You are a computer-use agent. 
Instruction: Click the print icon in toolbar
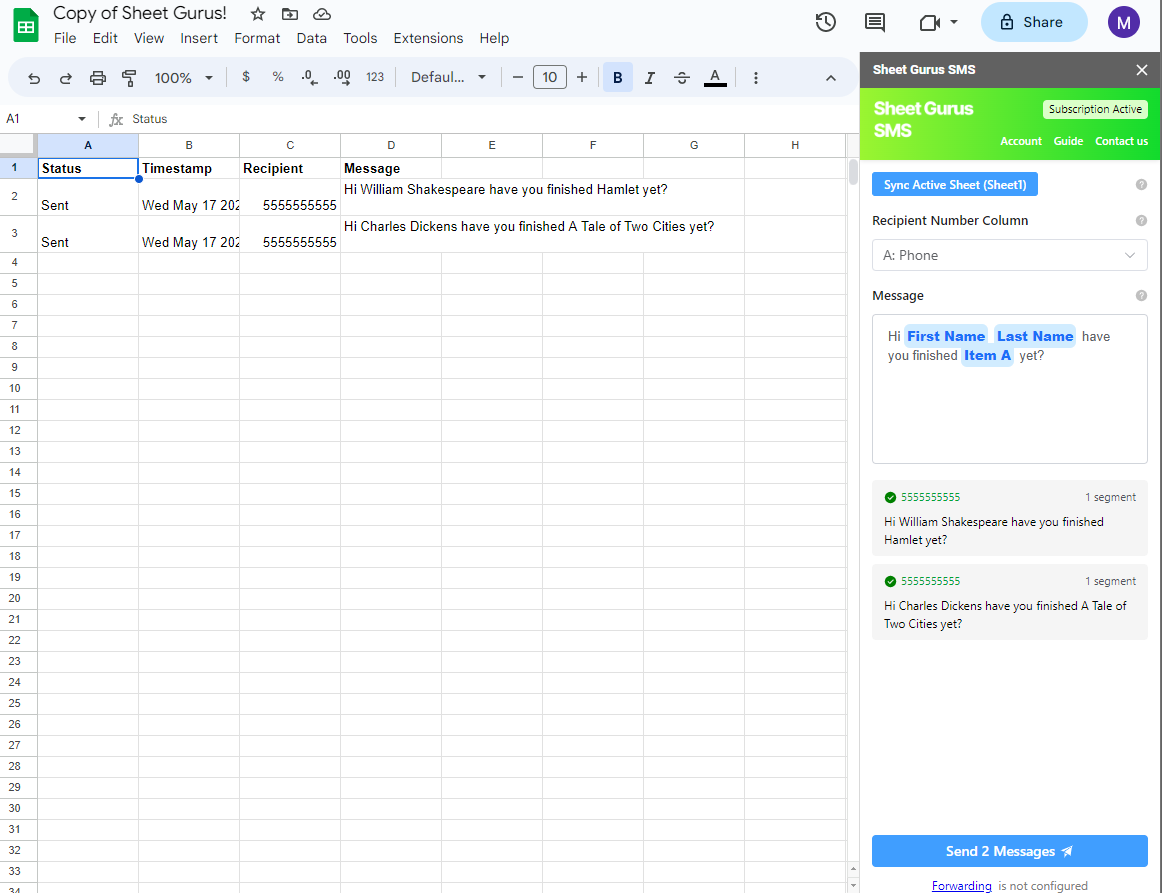coord(97,78)
